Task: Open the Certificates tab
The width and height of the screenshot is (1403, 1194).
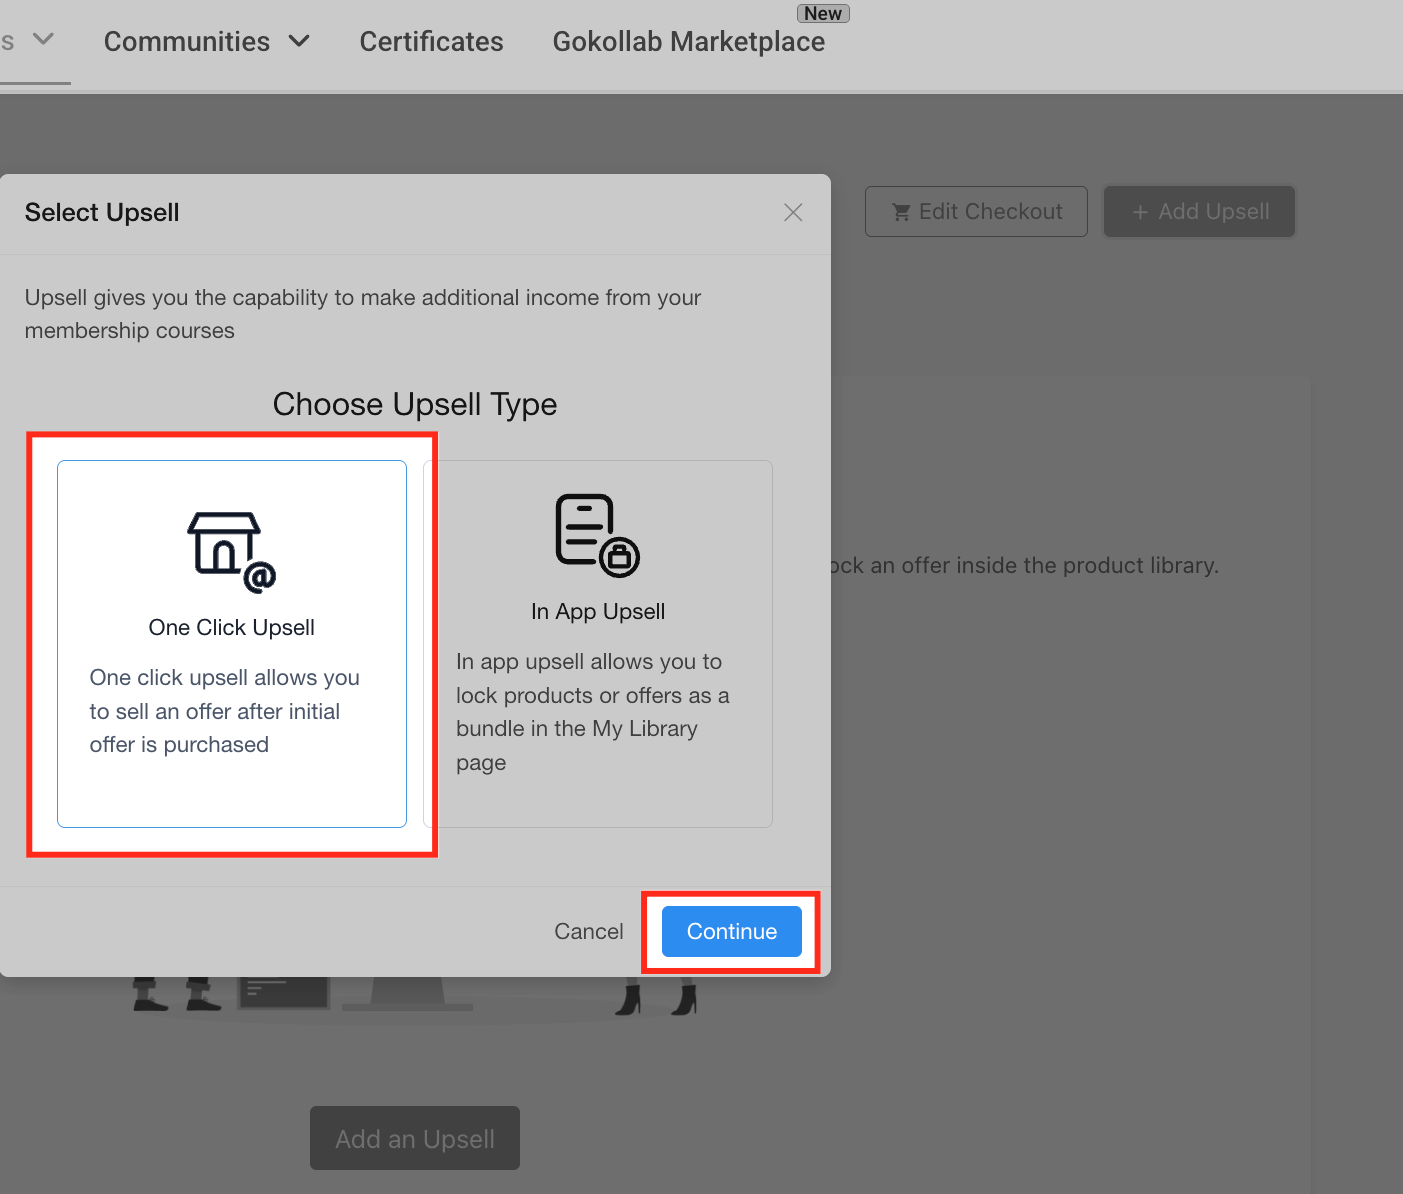Action: click(432, 41)
